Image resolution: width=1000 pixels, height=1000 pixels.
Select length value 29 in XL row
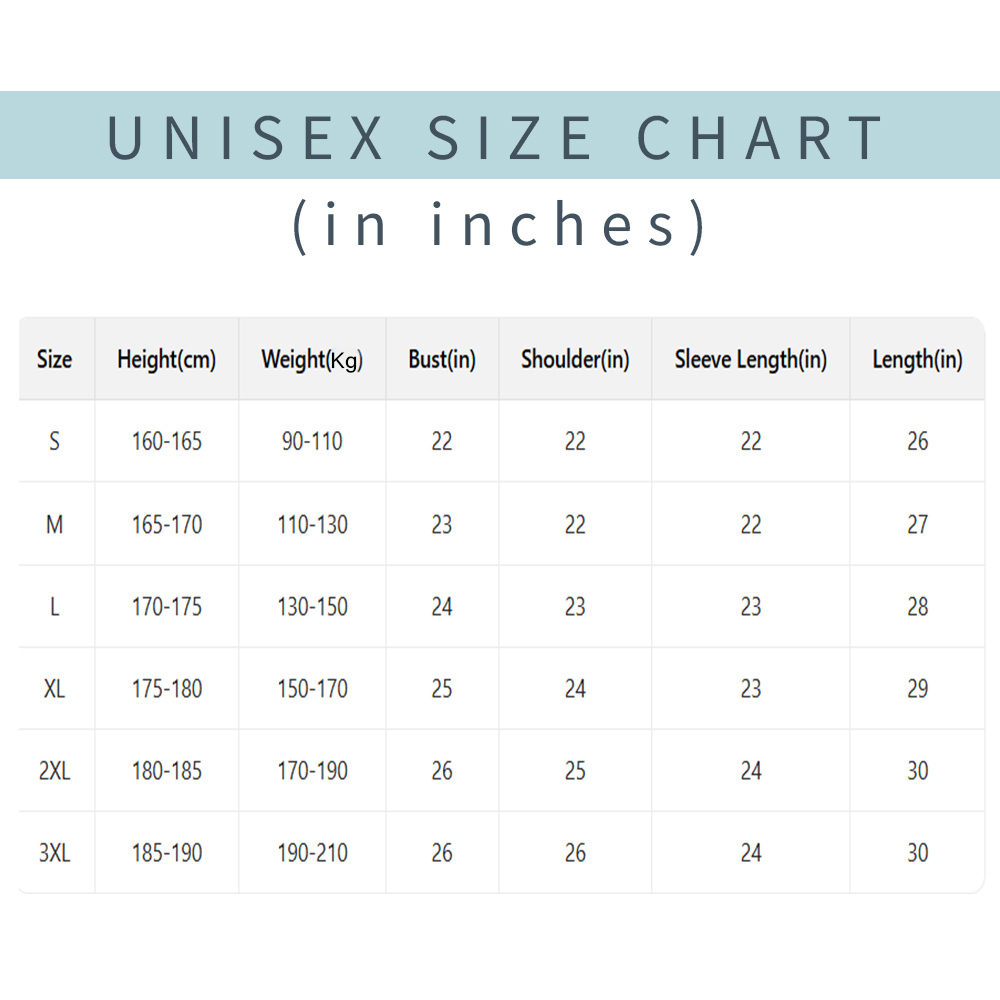coord(917,689)
